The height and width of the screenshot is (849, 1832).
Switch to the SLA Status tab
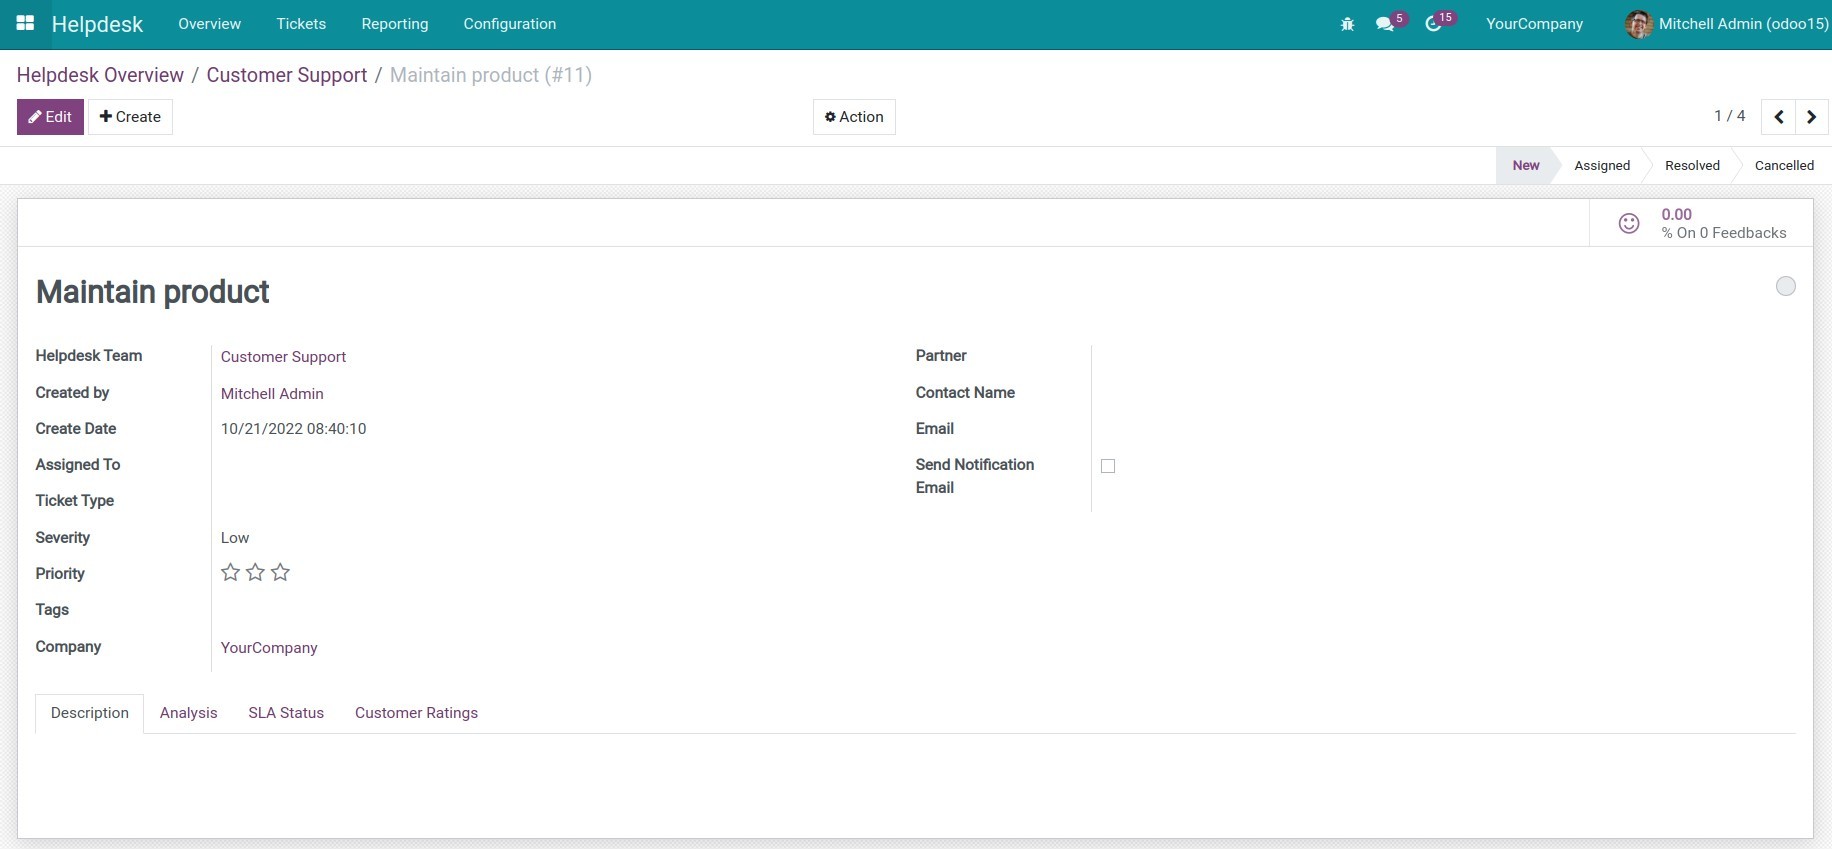click(x=286, y=713)
